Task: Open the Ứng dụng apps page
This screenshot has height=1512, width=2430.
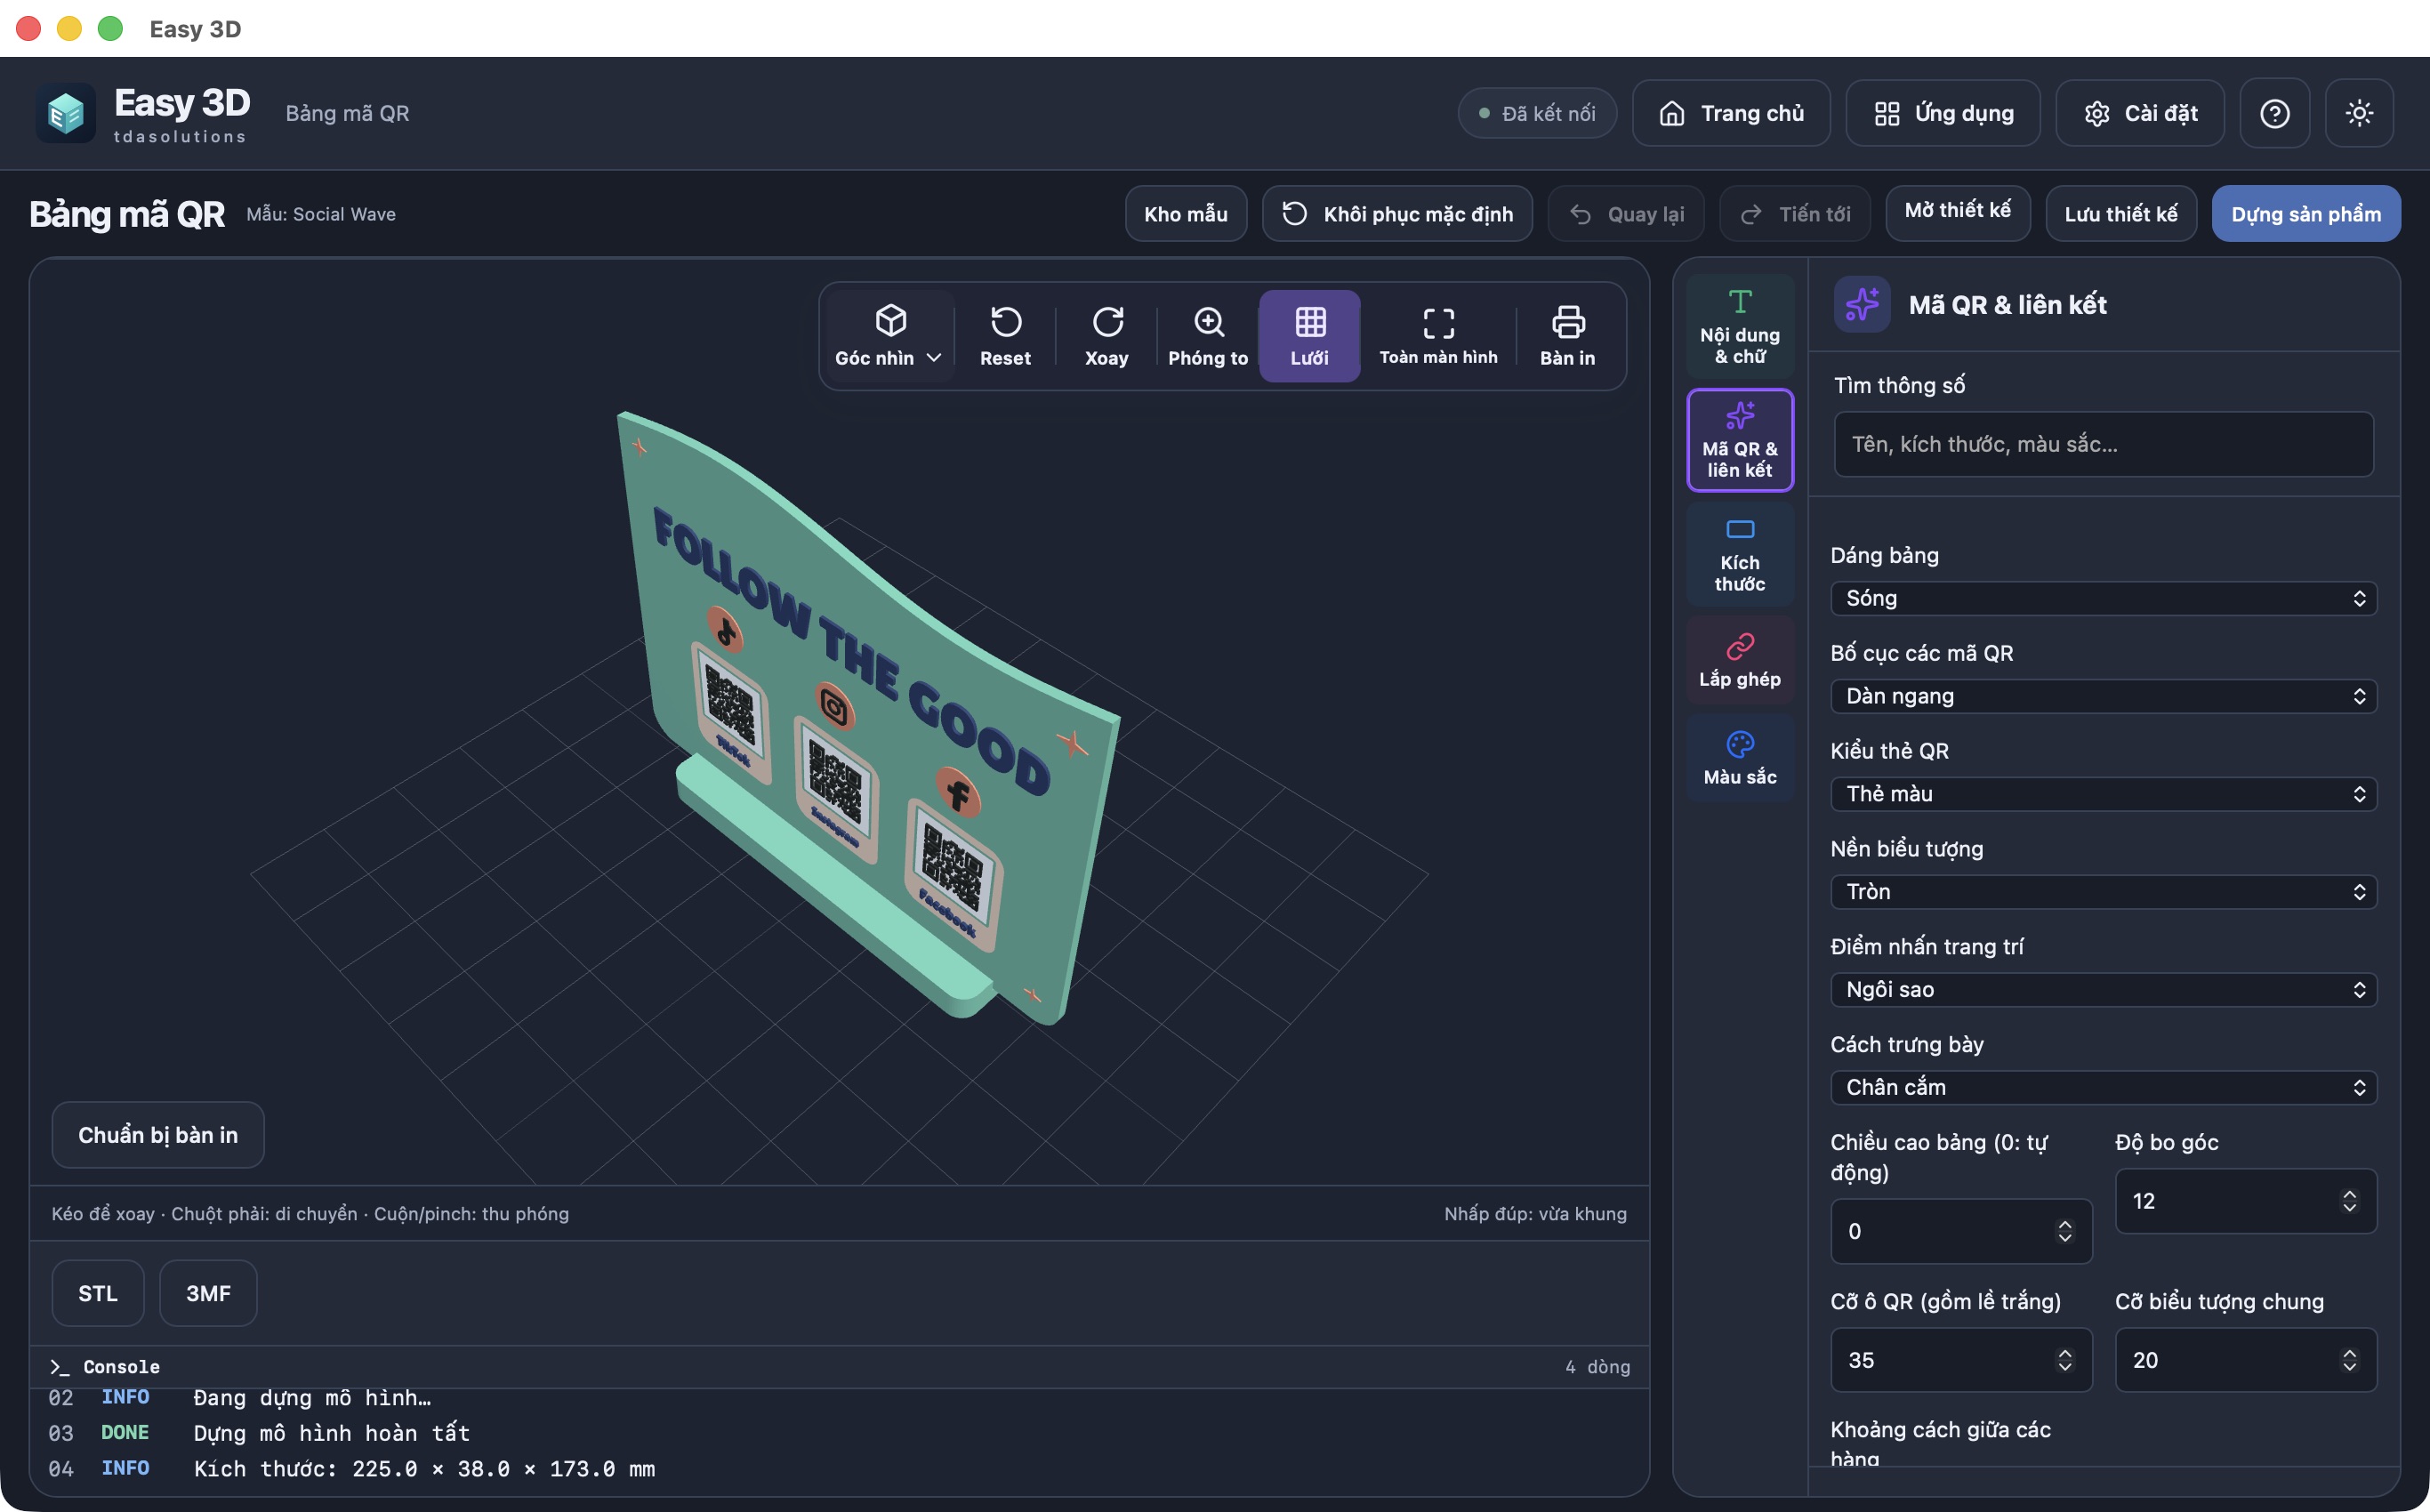Action: click(x=1943, y=113)
